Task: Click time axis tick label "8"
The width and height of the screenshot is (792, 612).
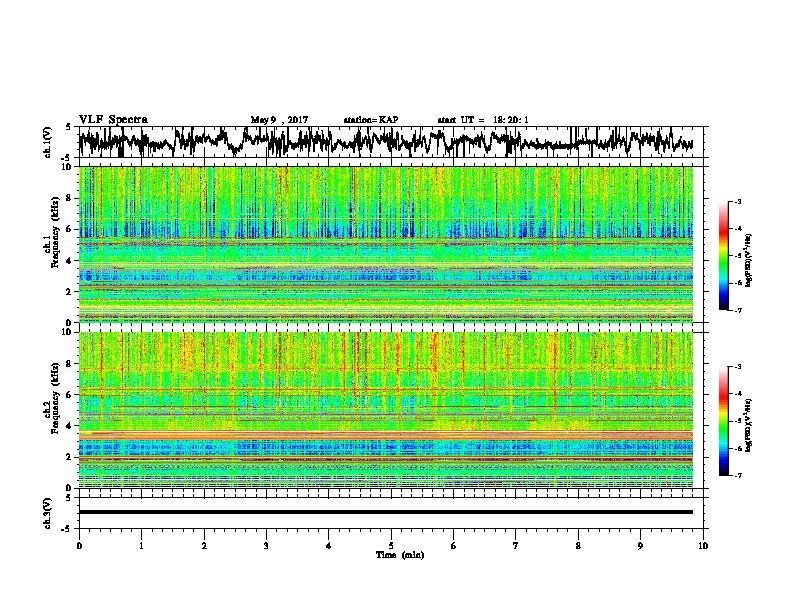Action: [x=578, y=546]
